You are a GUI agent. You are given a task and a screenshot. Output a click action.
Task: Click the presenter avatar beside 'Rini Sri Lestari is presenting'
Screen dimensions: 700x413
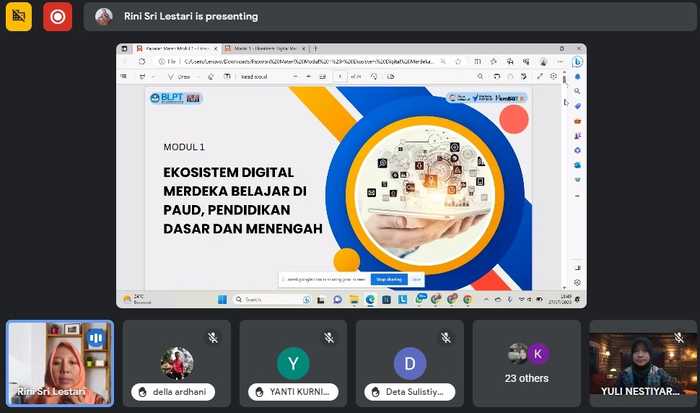[x=104, y=17]
